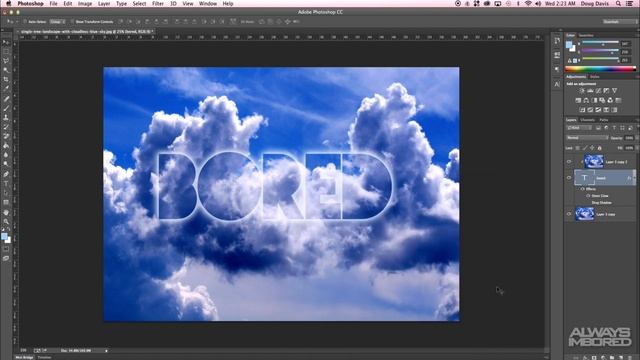Select the Gradient tool

tap(6, 145)
